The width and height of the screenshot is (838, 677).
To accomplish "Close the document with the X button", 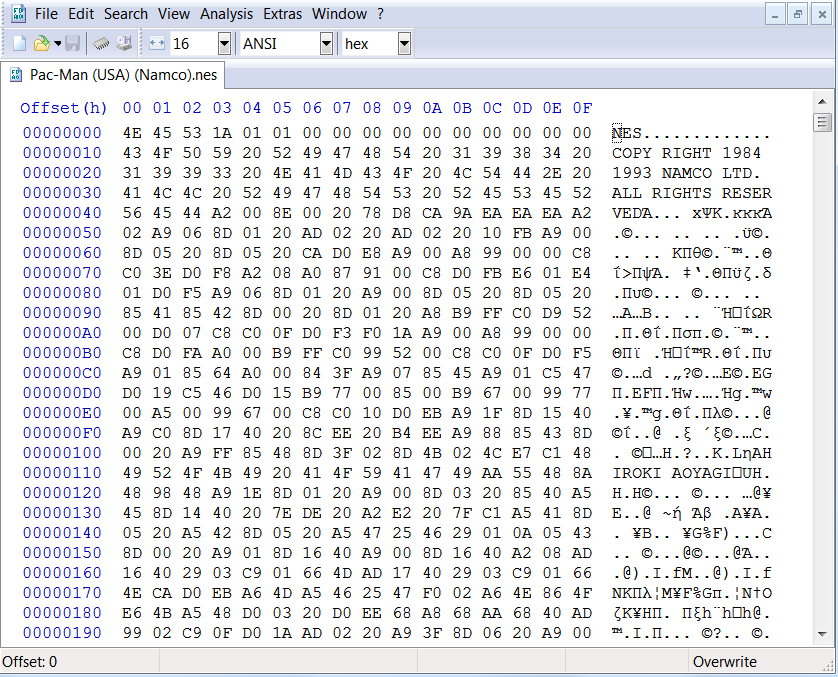I will (822, 14).
